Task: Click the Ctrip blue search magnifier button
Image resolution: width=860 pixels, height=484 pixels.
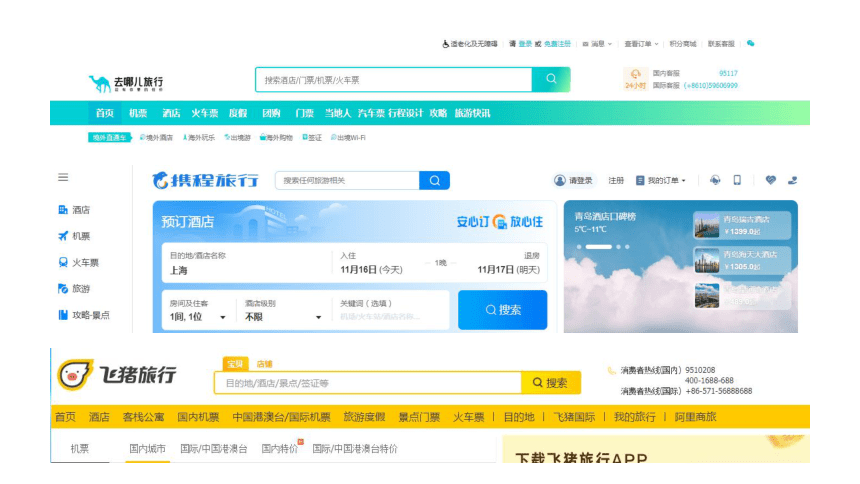Action: coord(434,181)
